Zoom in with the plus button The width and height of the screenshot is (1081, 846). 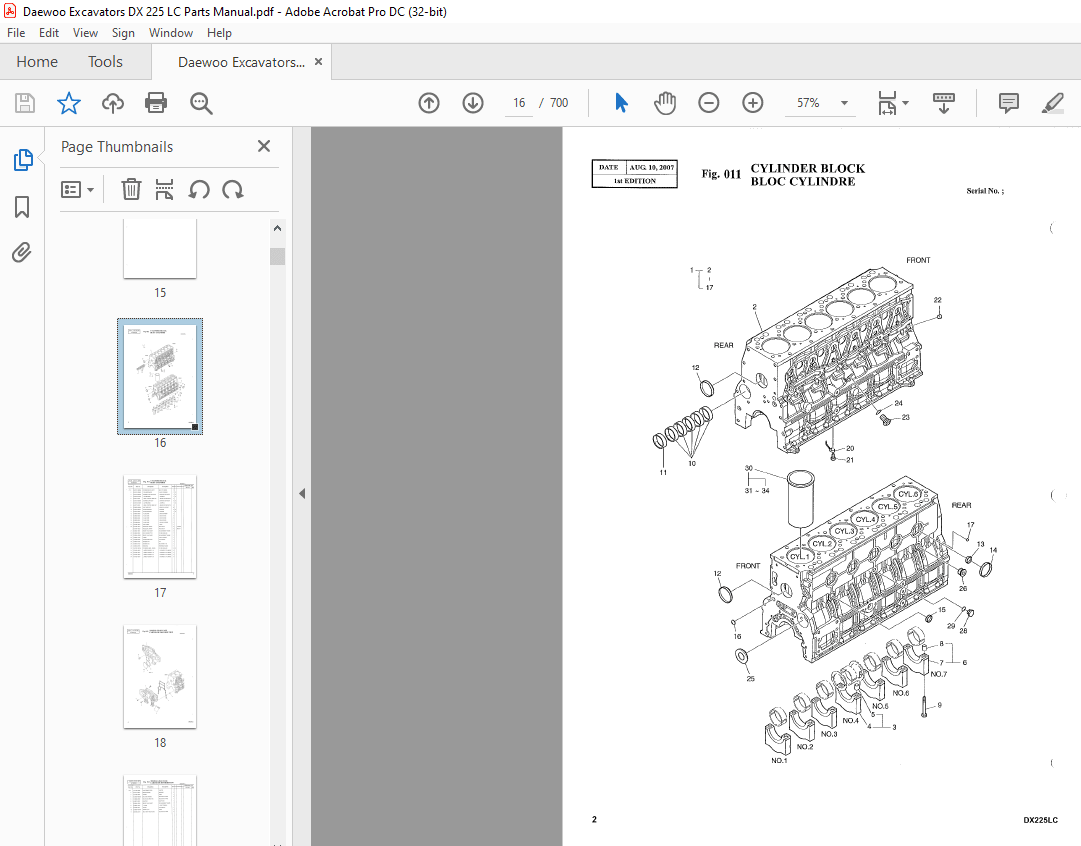753,103
